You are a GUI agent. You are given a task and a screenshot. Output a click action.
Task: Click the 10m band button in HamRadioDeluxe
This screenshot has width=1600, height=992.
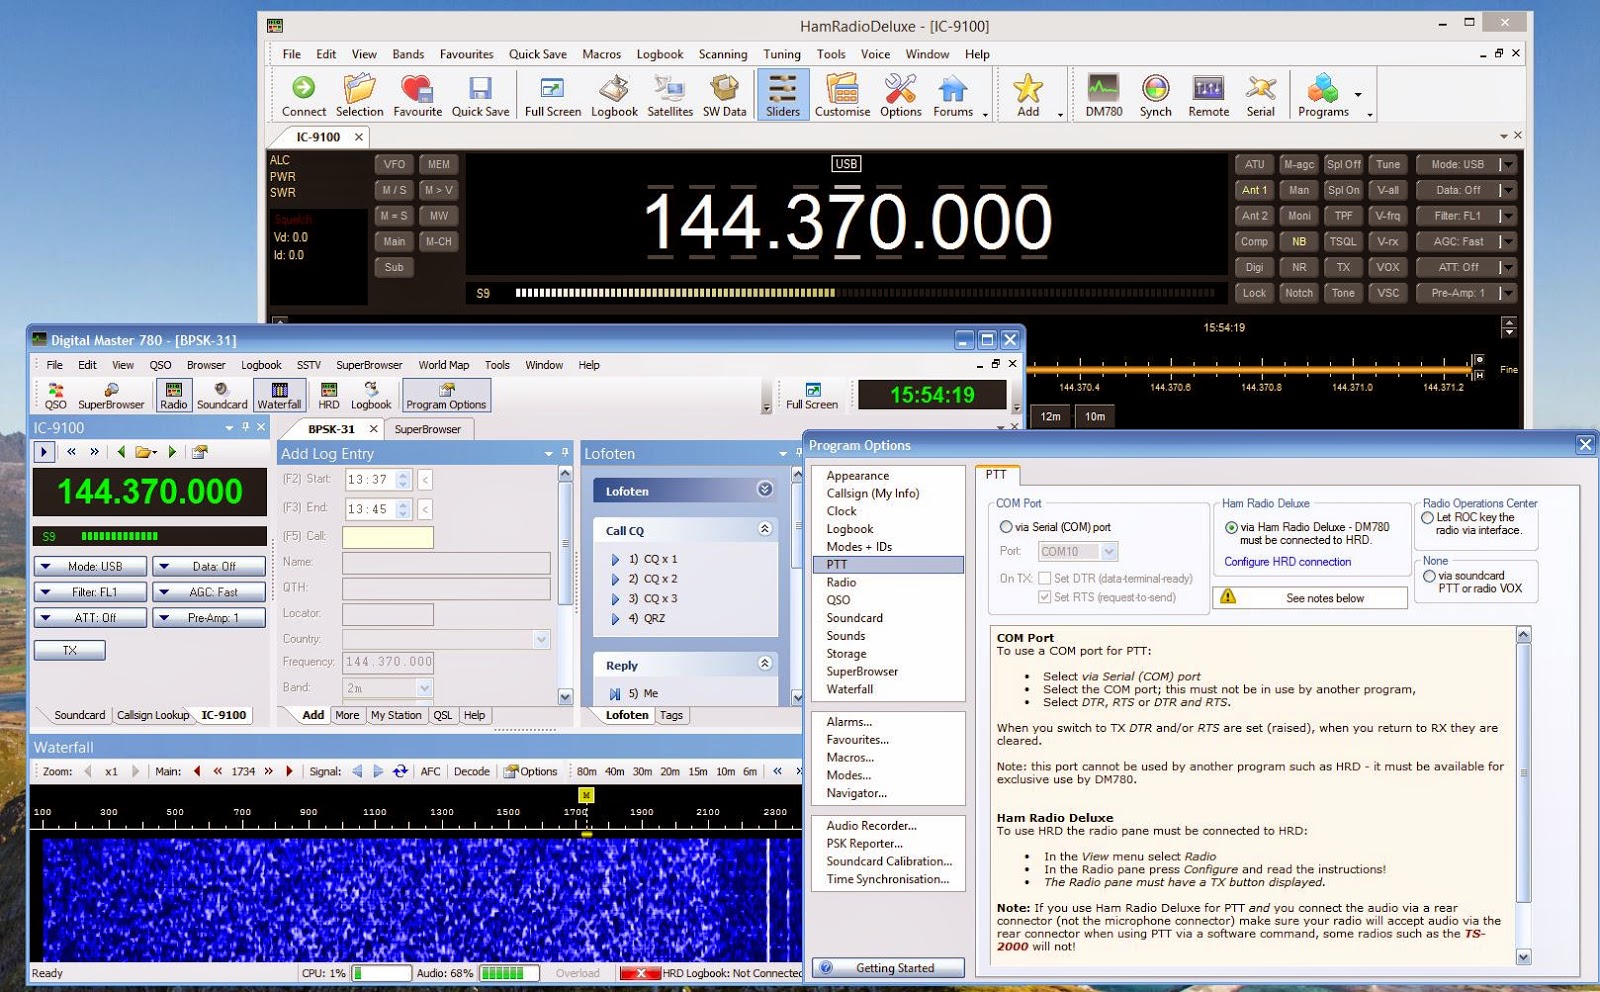click(1095, 416)
